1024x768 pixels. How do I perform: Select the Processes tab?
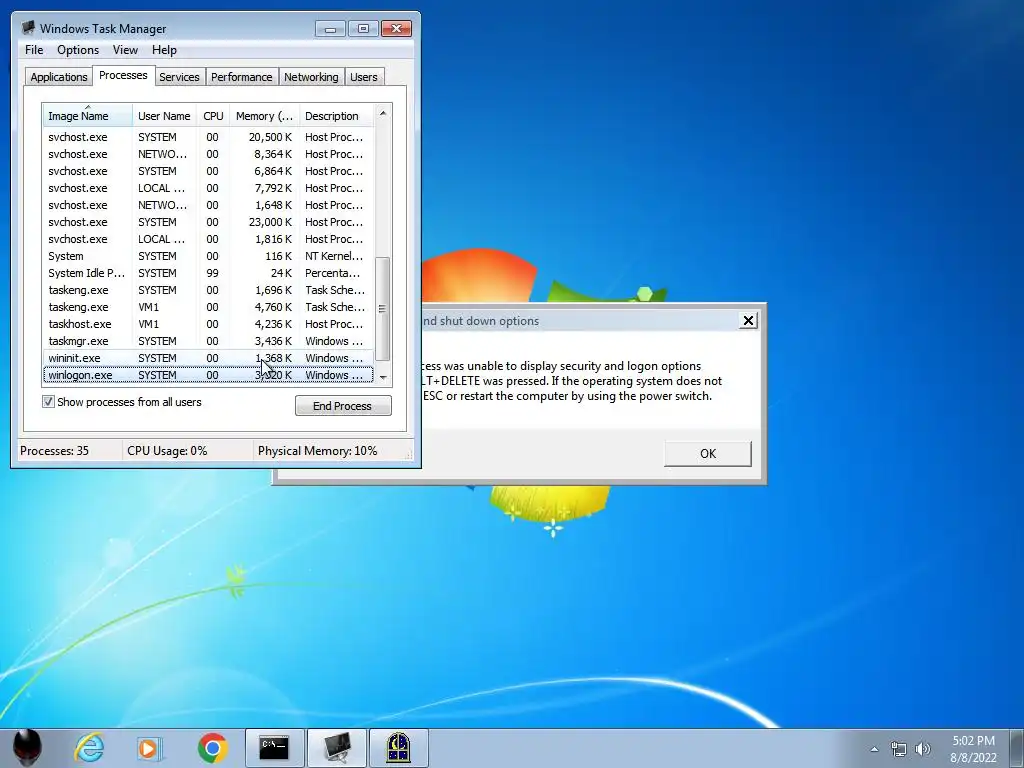[123, 75]
